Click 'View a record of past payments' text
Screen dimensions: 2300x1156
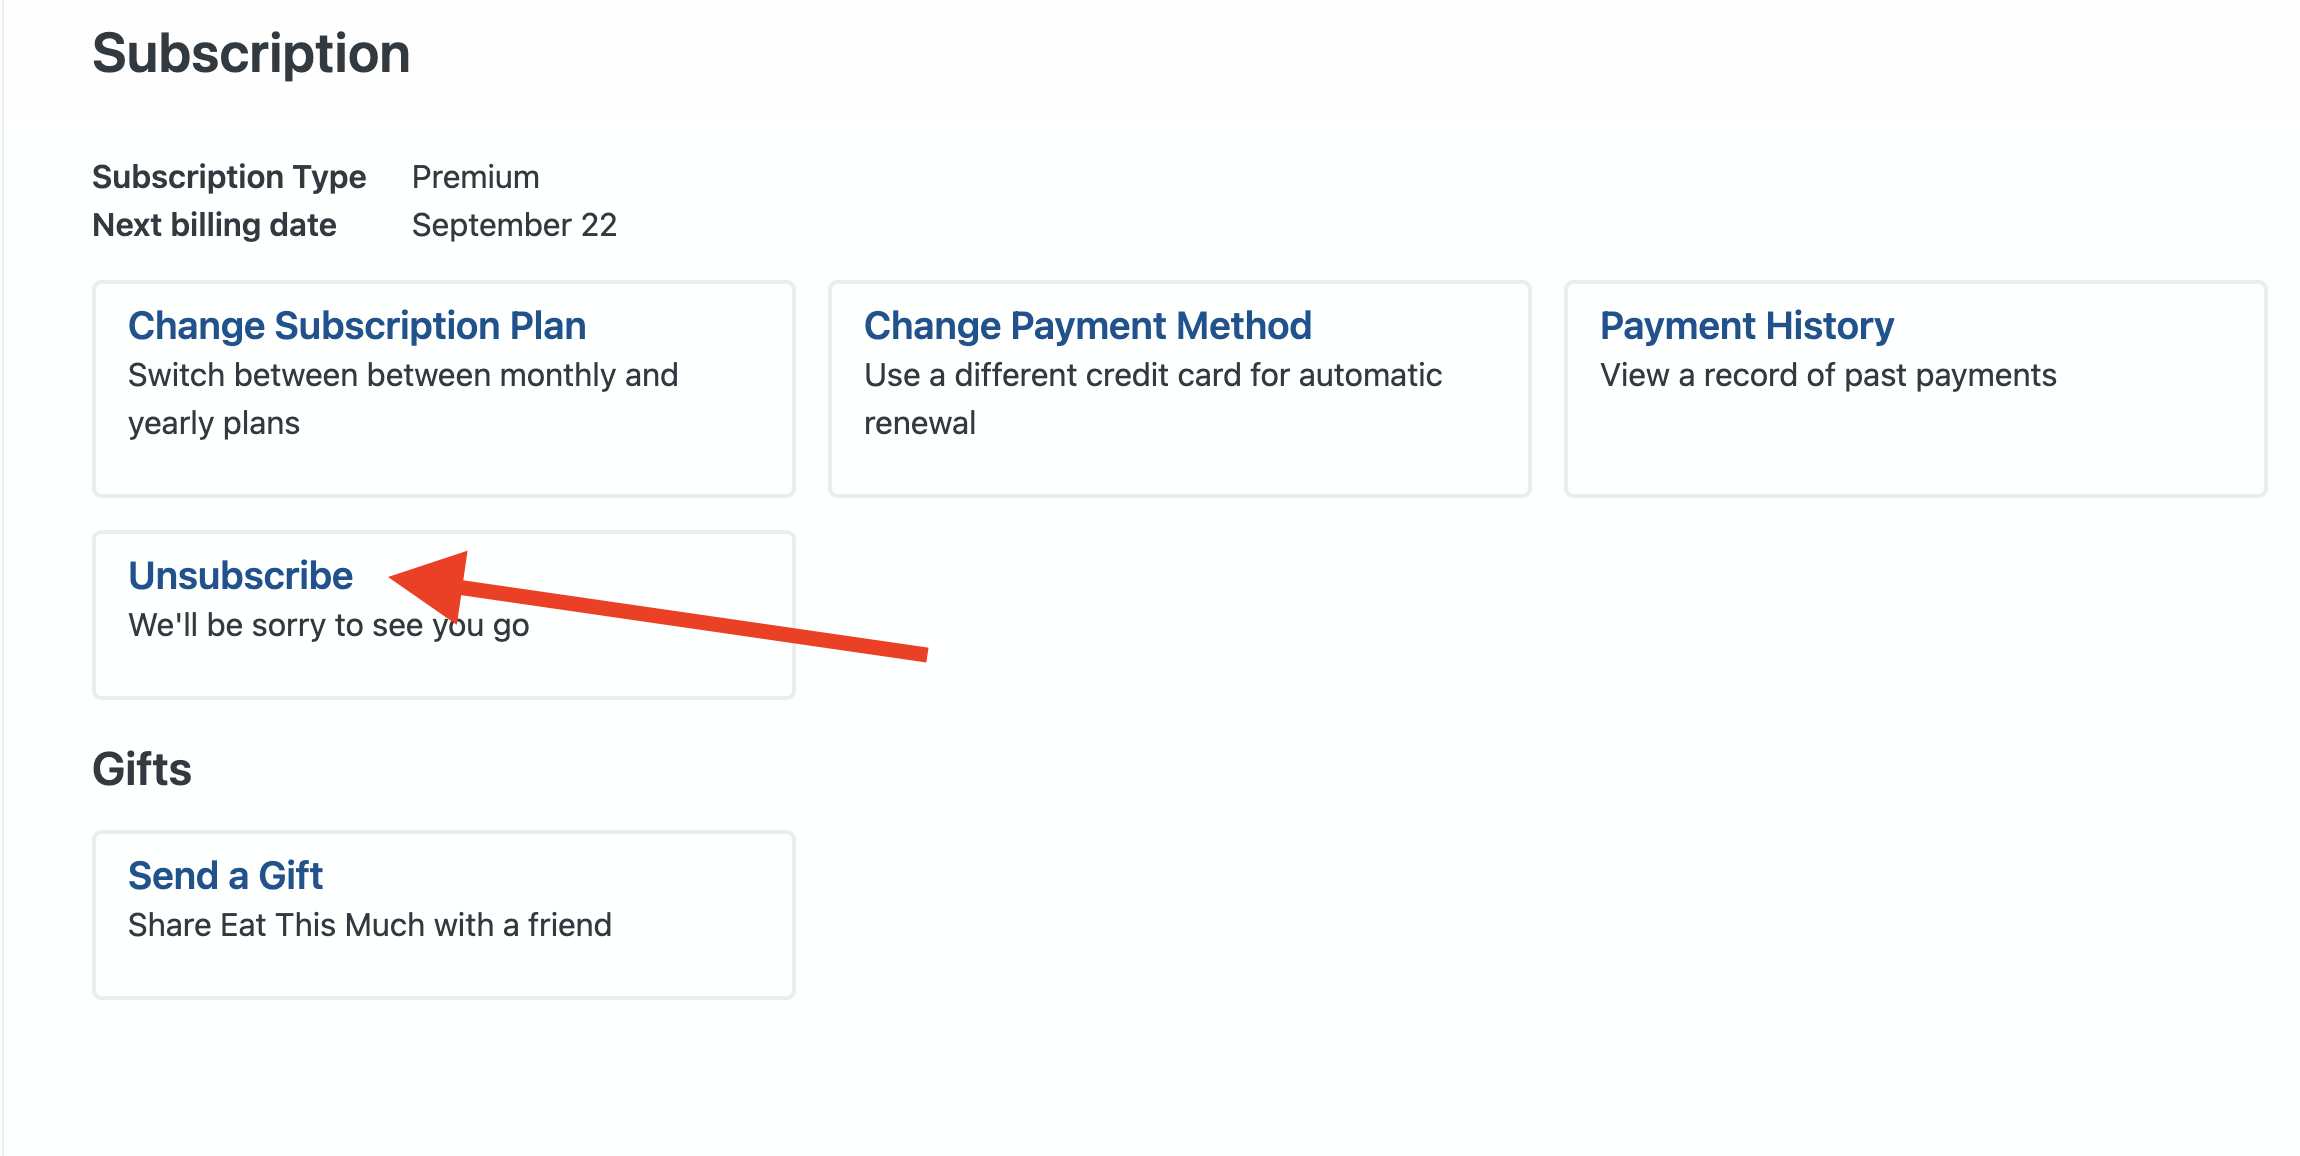[x=1828, y=375]
